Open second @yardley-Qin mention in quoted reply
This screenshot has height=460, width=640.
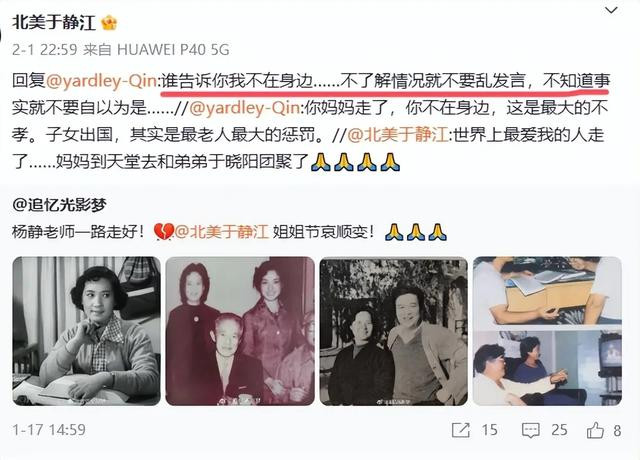(244, 108)
